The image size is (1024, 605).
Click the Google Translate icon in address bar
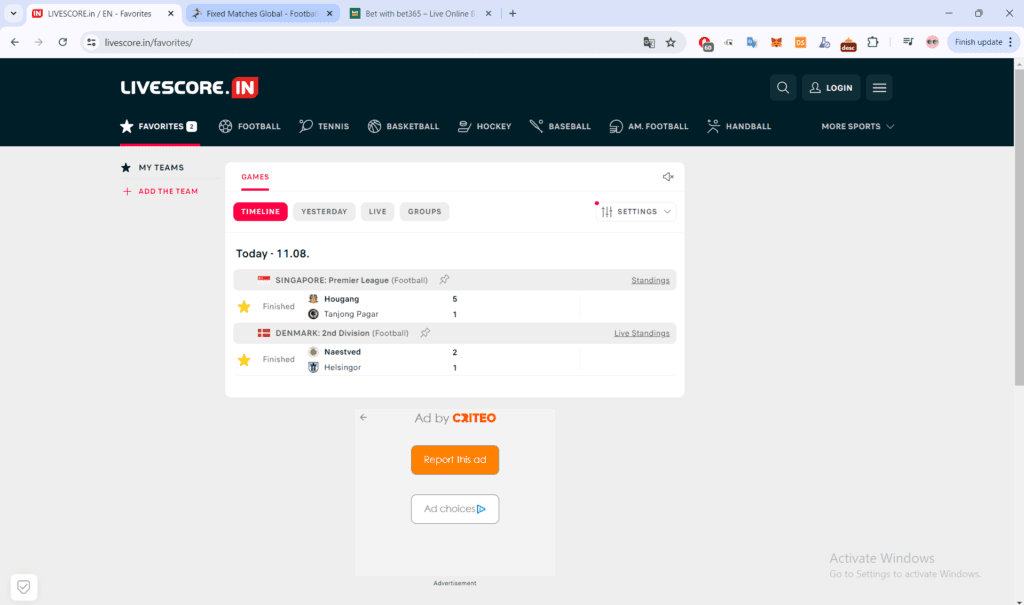coord(649,42)
